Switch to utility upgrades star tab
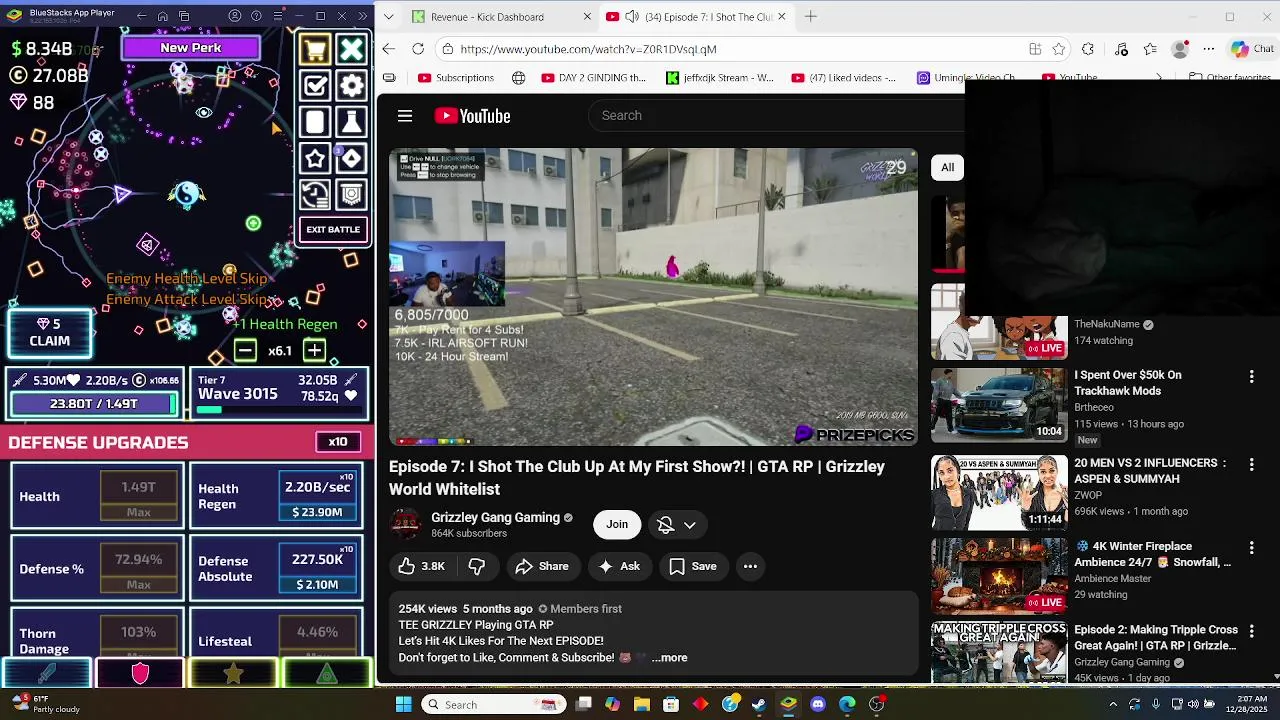Screen dimensions: 1280x720 click(233, 674)
